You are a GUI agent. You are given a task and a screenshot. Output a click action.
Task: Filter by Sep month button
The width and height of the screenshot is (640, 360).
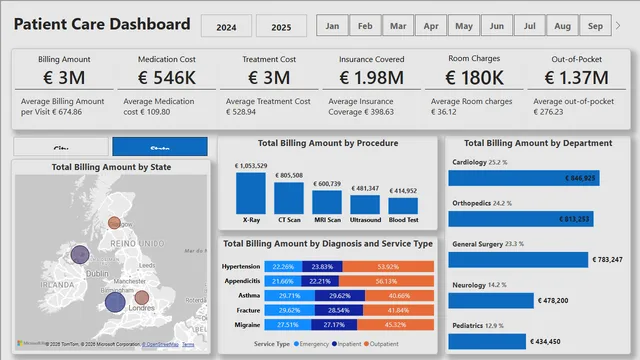tap(596, 26)
